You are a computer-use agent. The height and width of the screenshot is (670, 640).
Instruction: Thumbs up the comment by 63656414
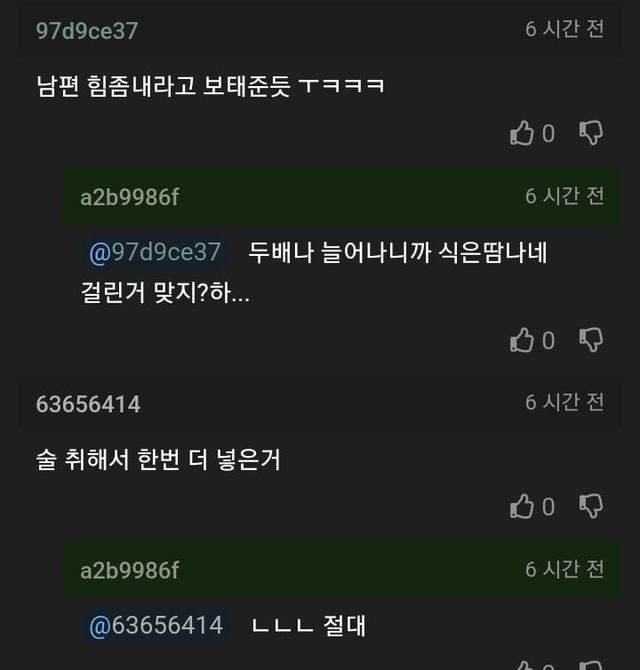[x=522, y=506]
